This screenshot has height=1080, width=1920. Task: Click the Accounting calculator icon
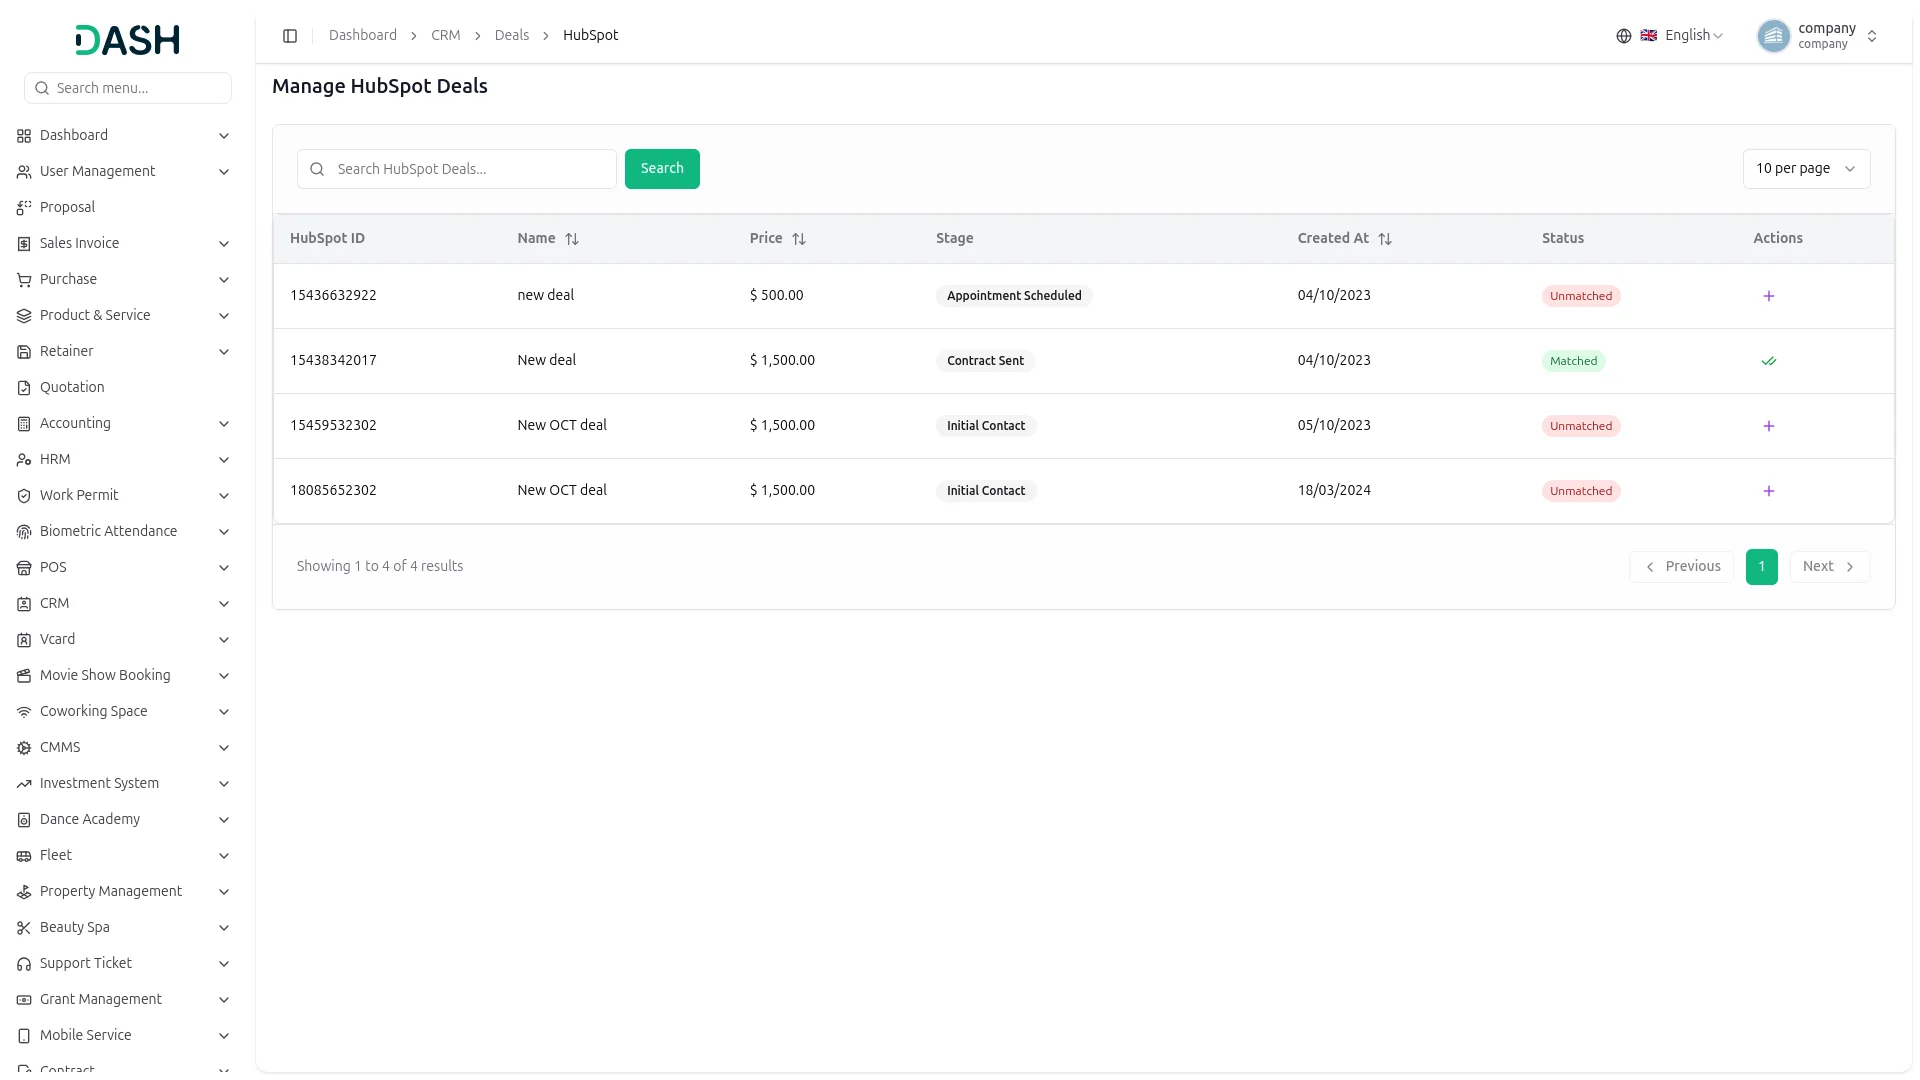[x=24, y=424]
